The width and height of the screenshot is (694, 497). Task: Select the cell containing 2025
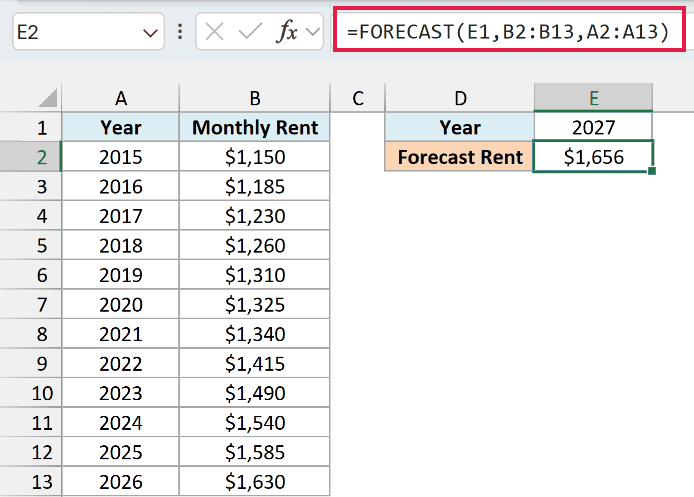121,452
